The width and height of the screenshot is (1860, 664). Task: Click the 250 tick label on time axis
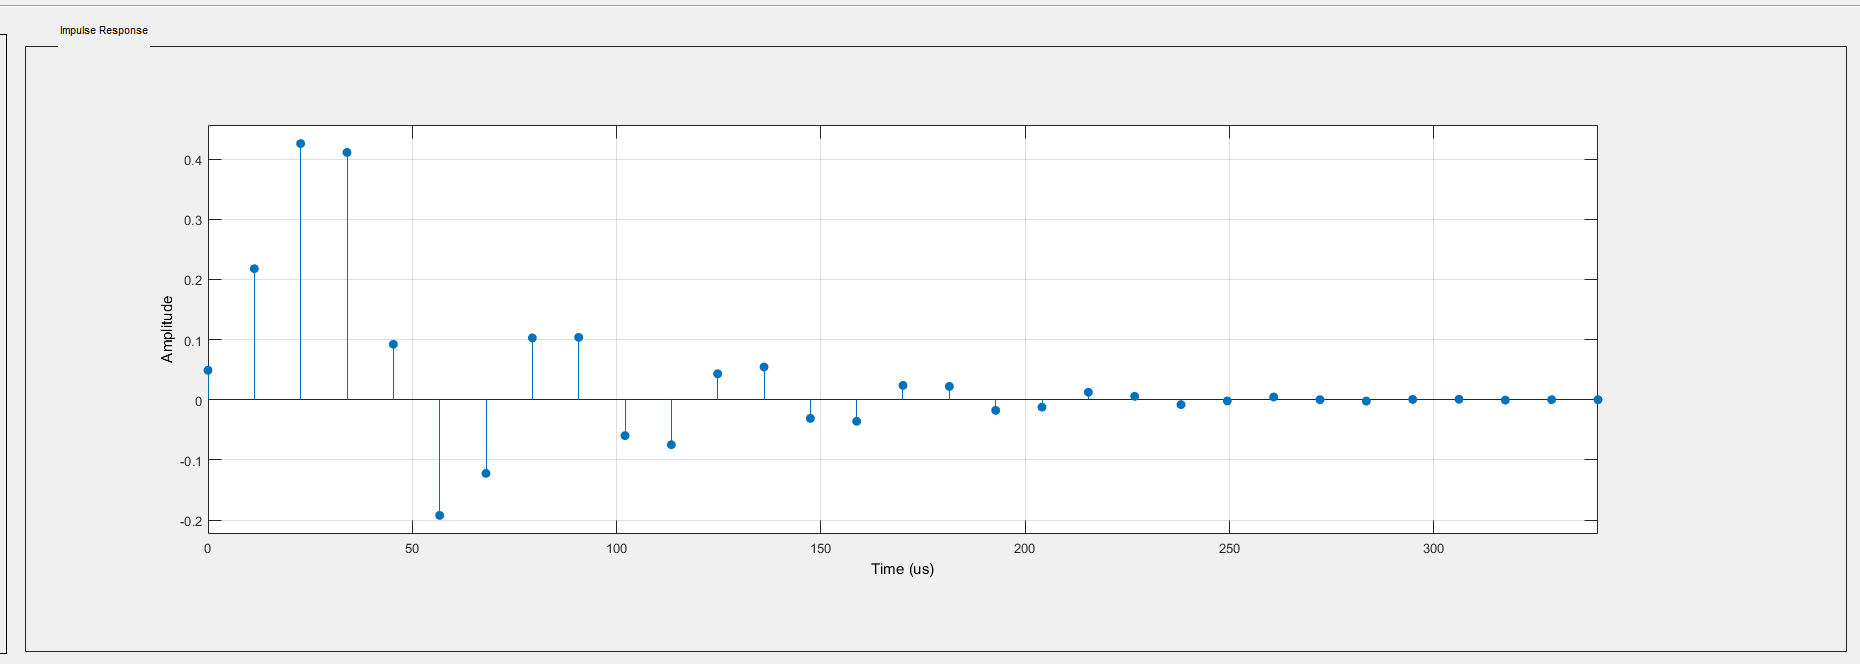pyautogui.click(x=1229, y=549)
